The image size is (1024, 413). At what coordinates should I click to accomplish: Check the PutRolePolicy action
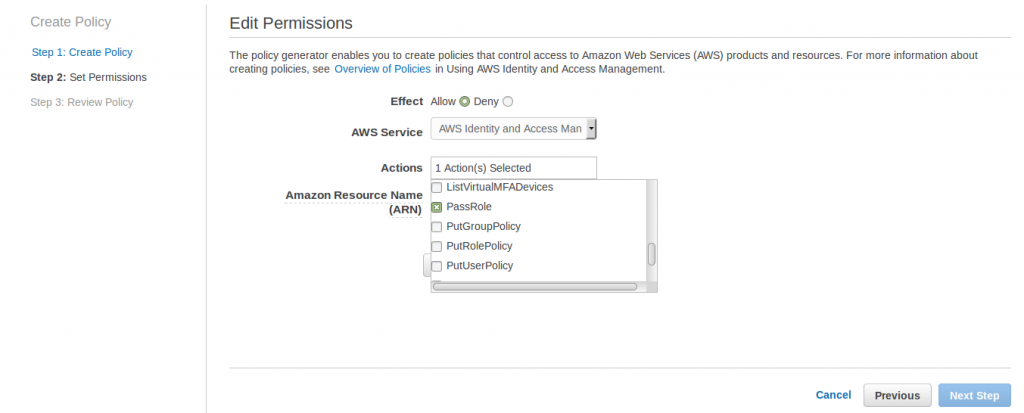point(436,246)
